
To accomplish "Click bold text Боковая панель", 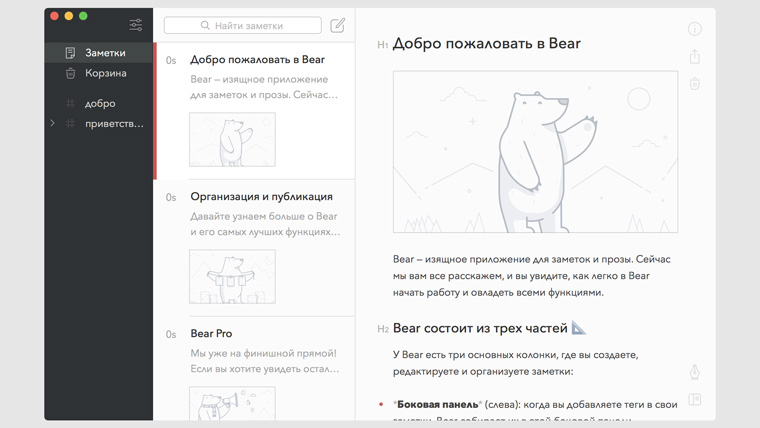I will point(438,404).
